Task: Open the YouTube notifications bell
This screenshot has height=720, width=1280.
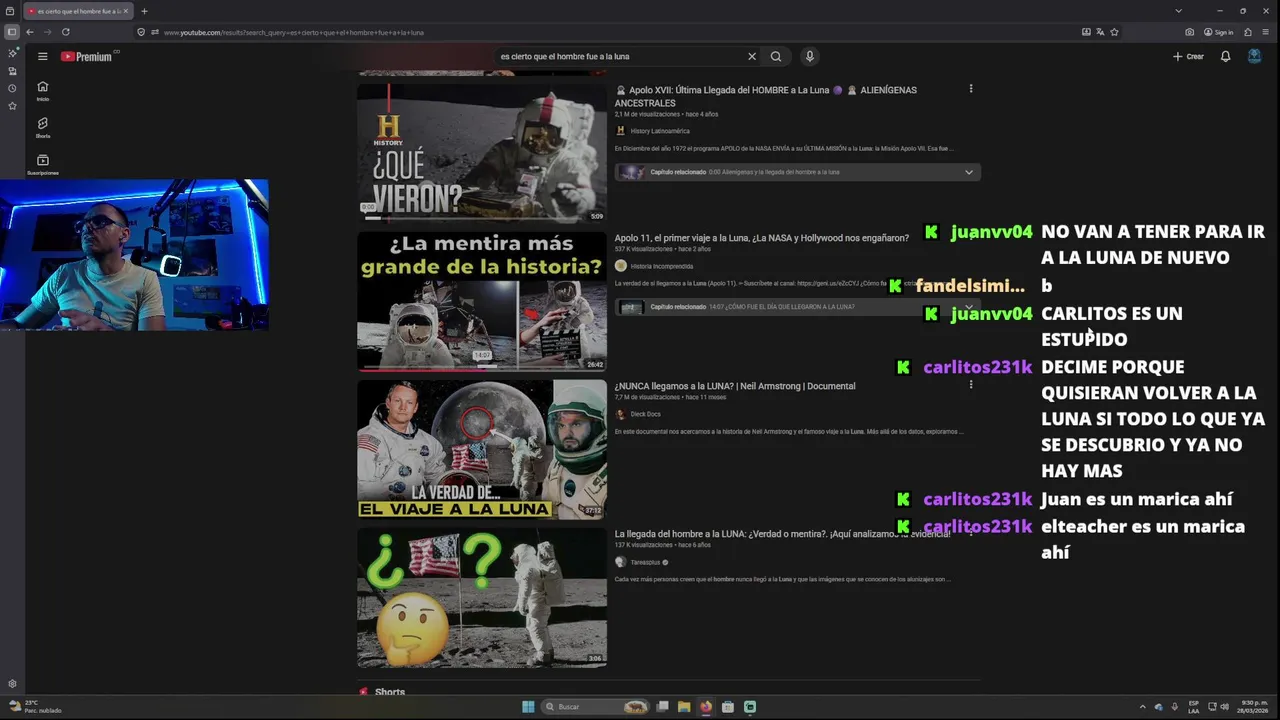Action: point(1225,57)
